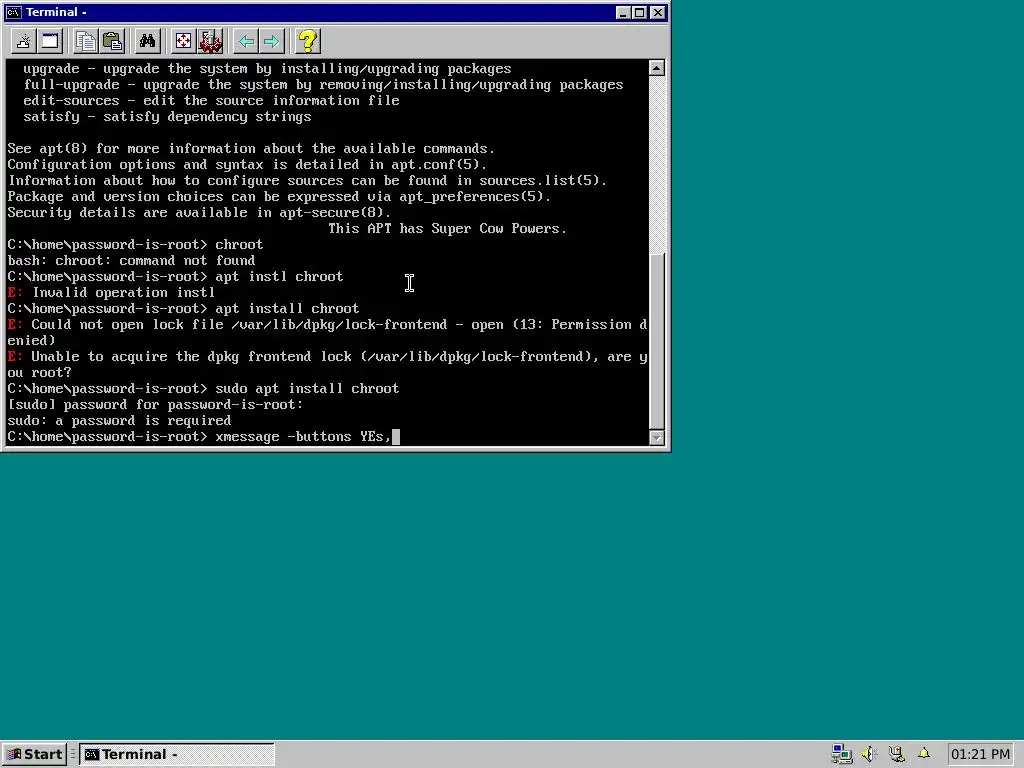Click the notification bell tray icon
This screenshot has height=768, width=1024.
click(923, 754)
